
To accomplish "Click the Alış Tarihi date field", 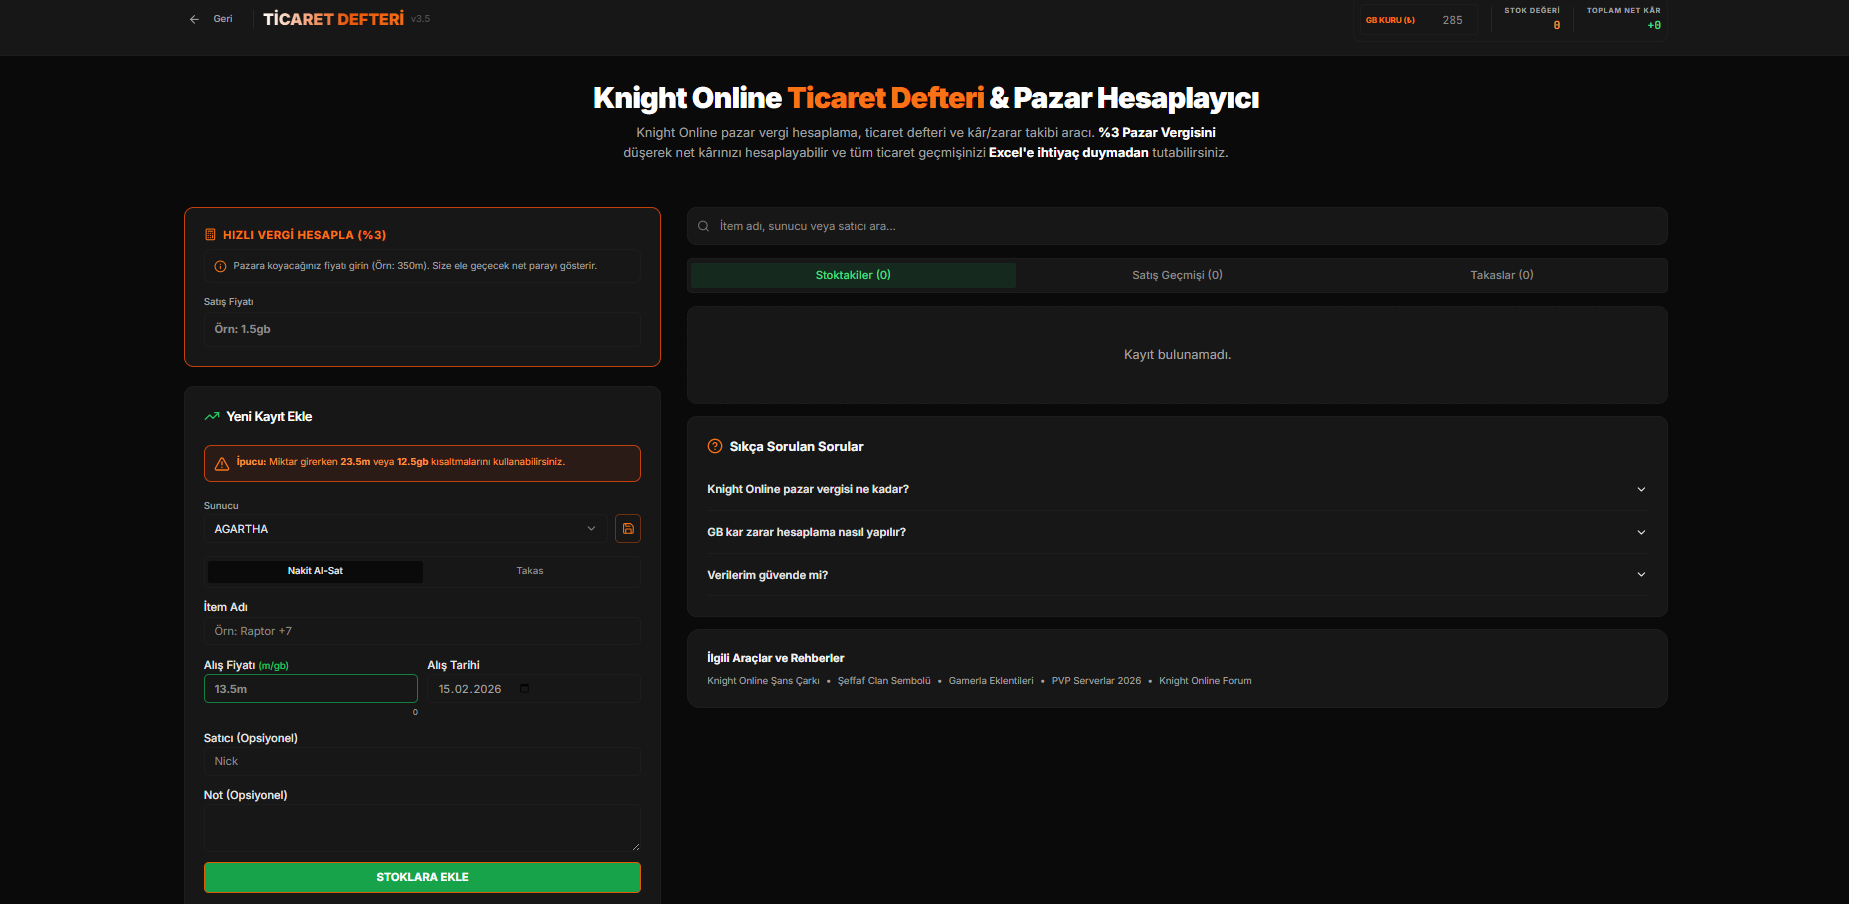I will click(x=534, y=689).
